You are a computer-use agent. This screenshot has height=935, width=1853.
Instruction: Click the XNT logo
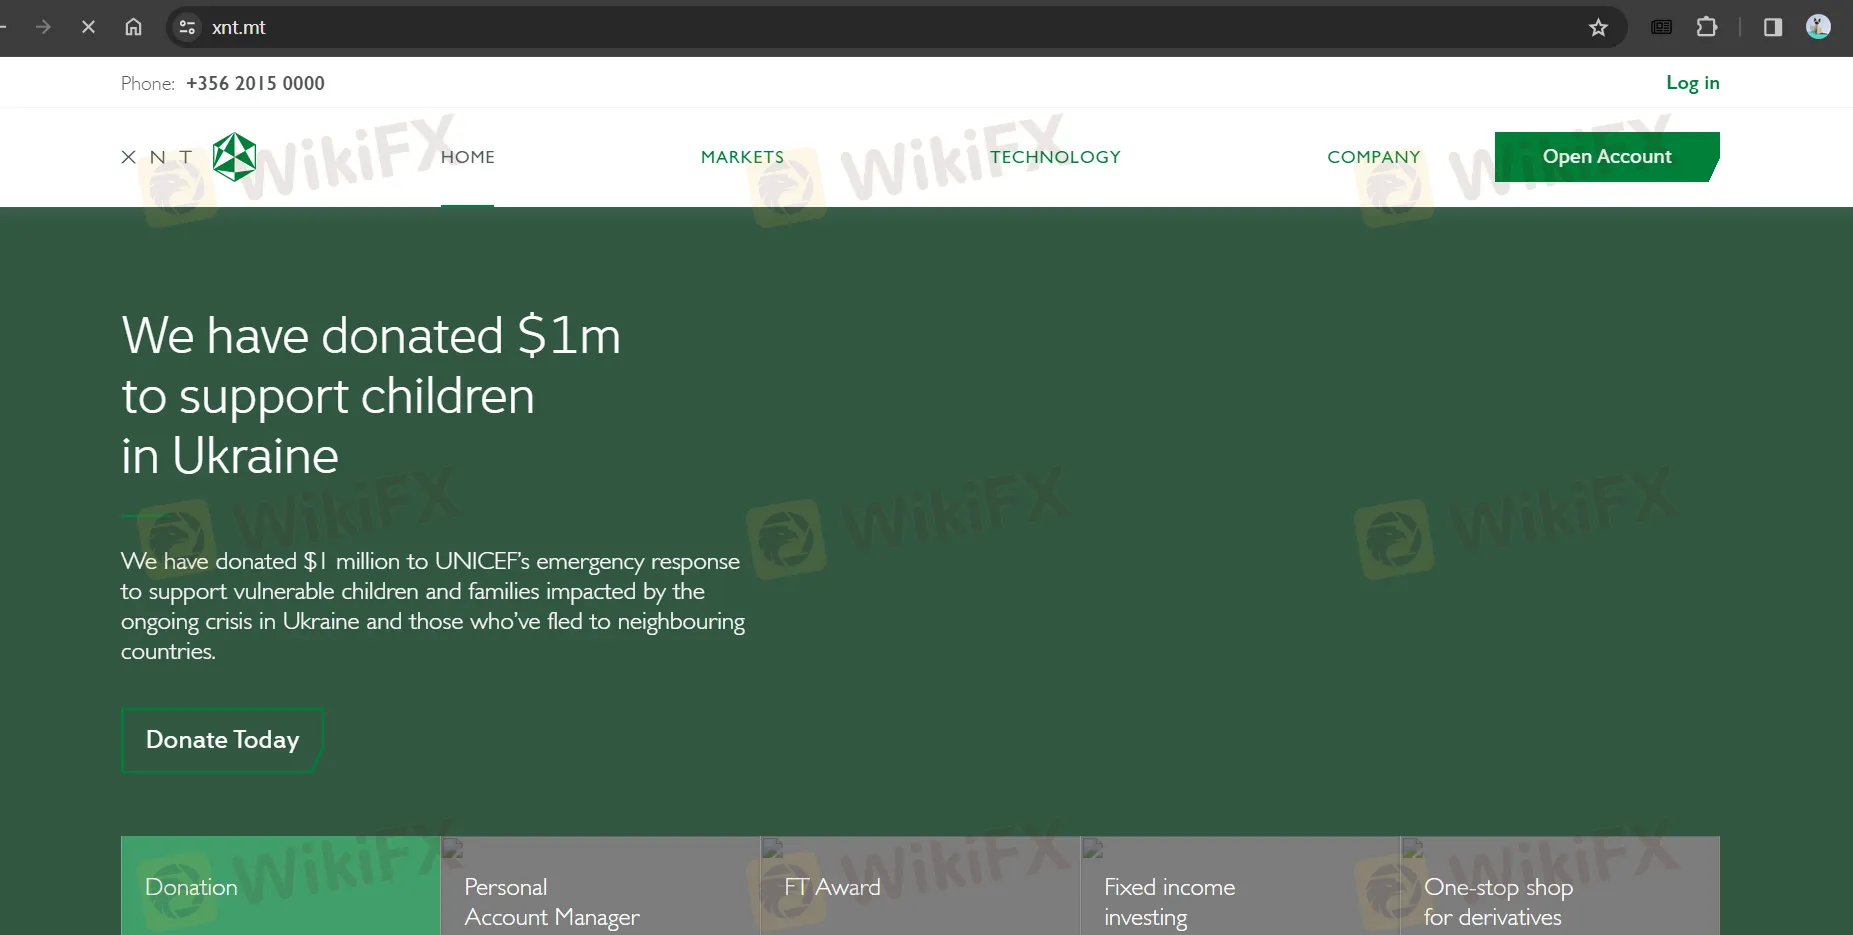click(x=189, y=157)
